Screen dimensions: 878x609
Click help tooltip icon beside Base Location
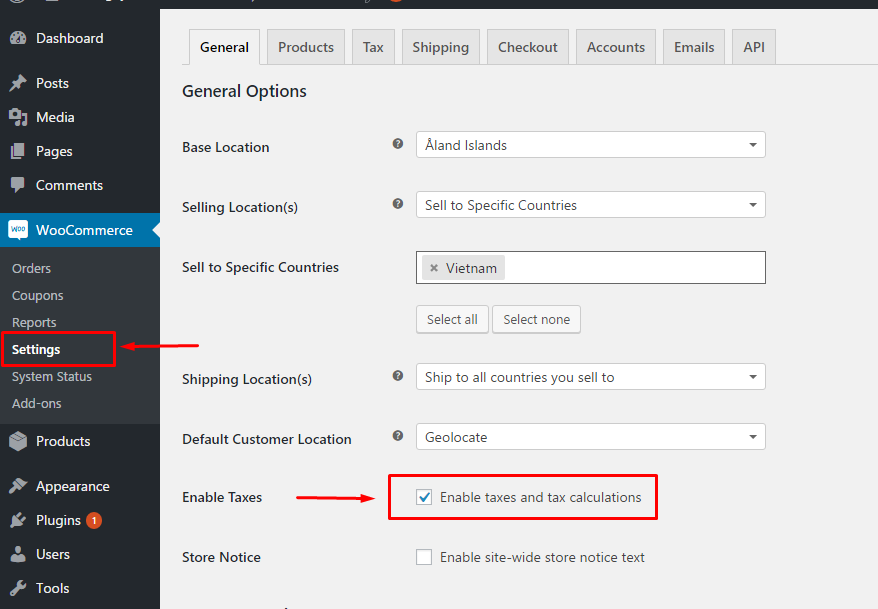tap(398, 145)
